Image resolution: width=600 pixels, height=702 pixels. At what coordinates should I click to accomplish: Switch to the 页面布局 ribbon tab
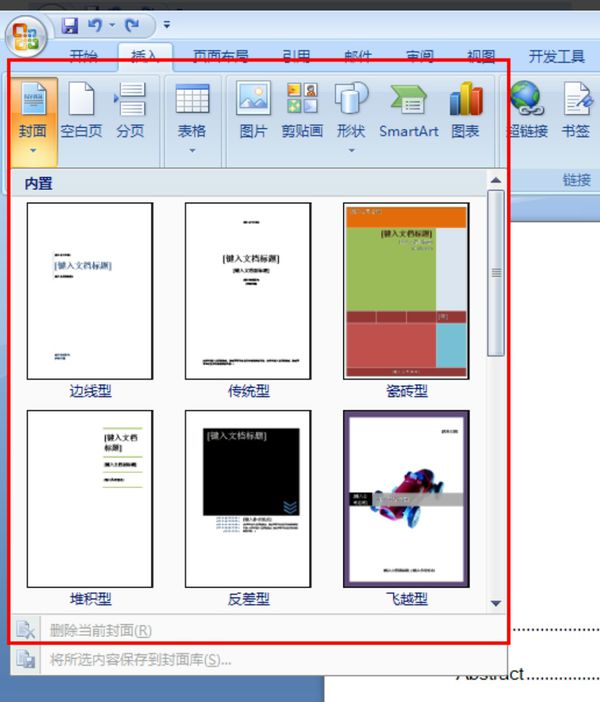click(221, 56)
